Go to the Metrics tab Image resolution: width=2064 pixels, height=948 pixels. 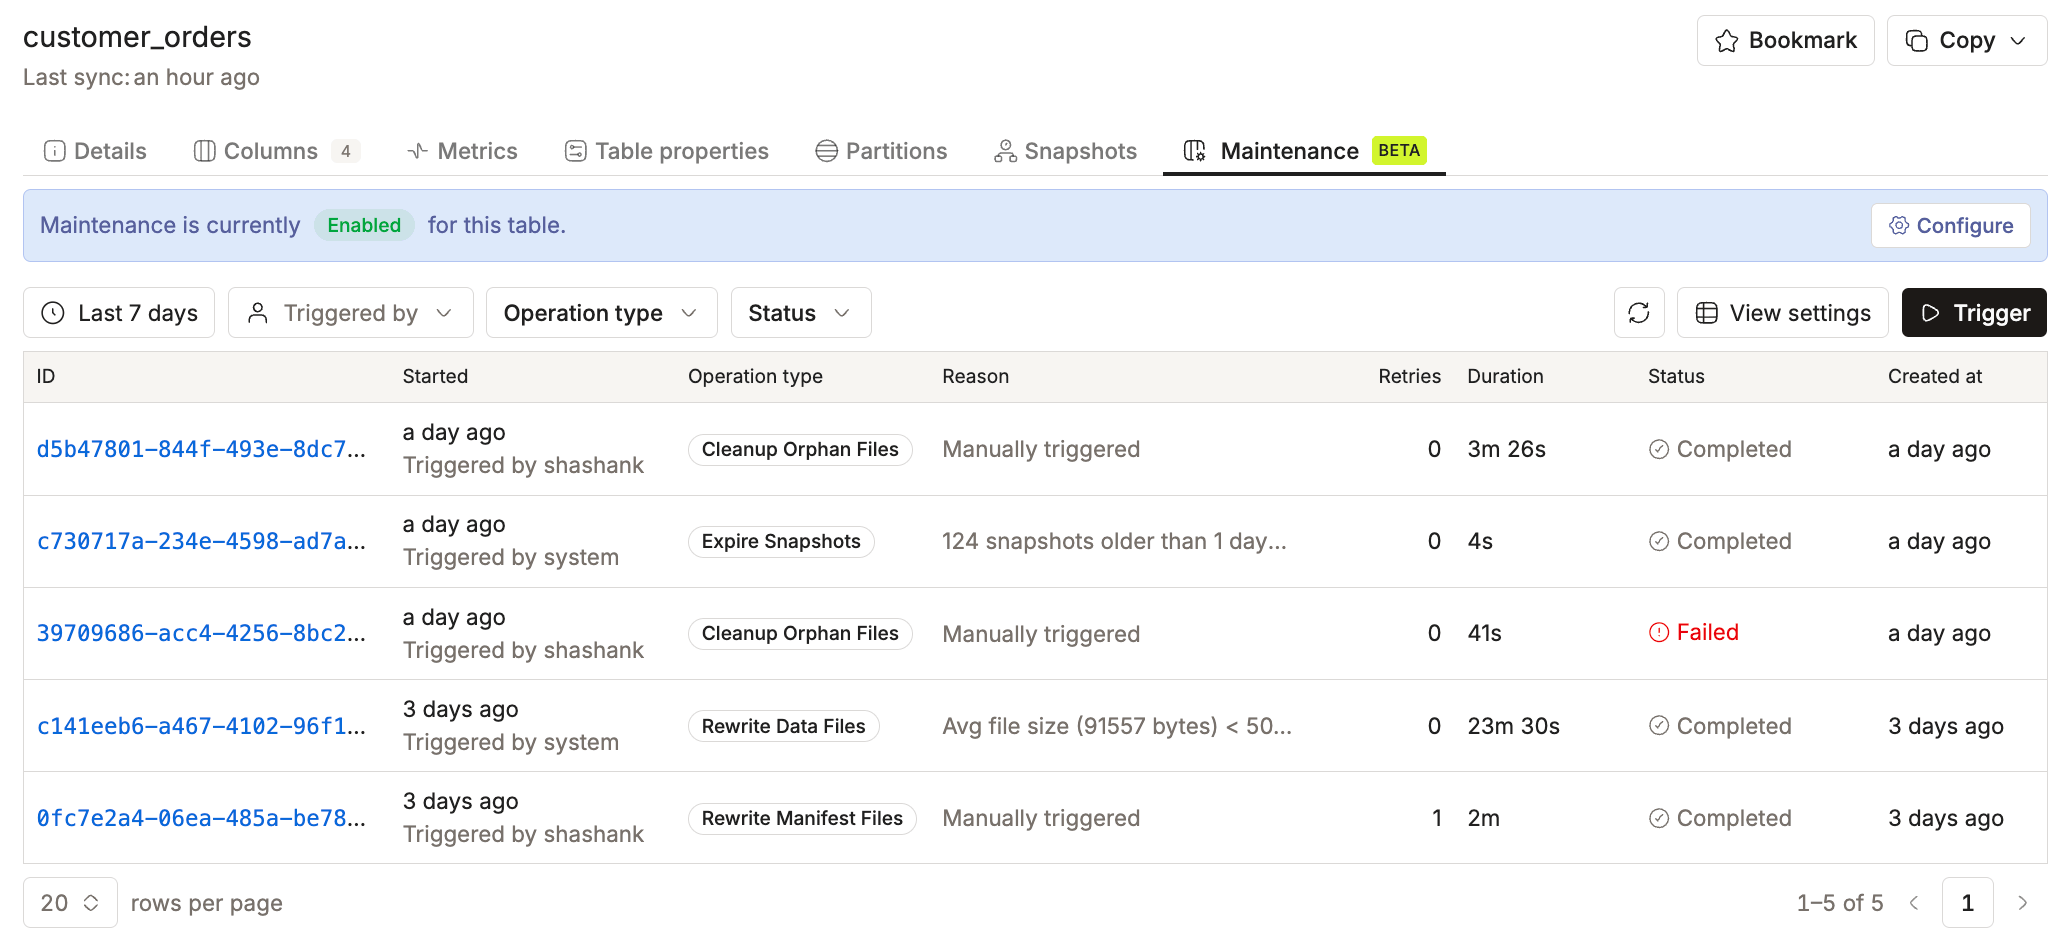coord(462,151)
